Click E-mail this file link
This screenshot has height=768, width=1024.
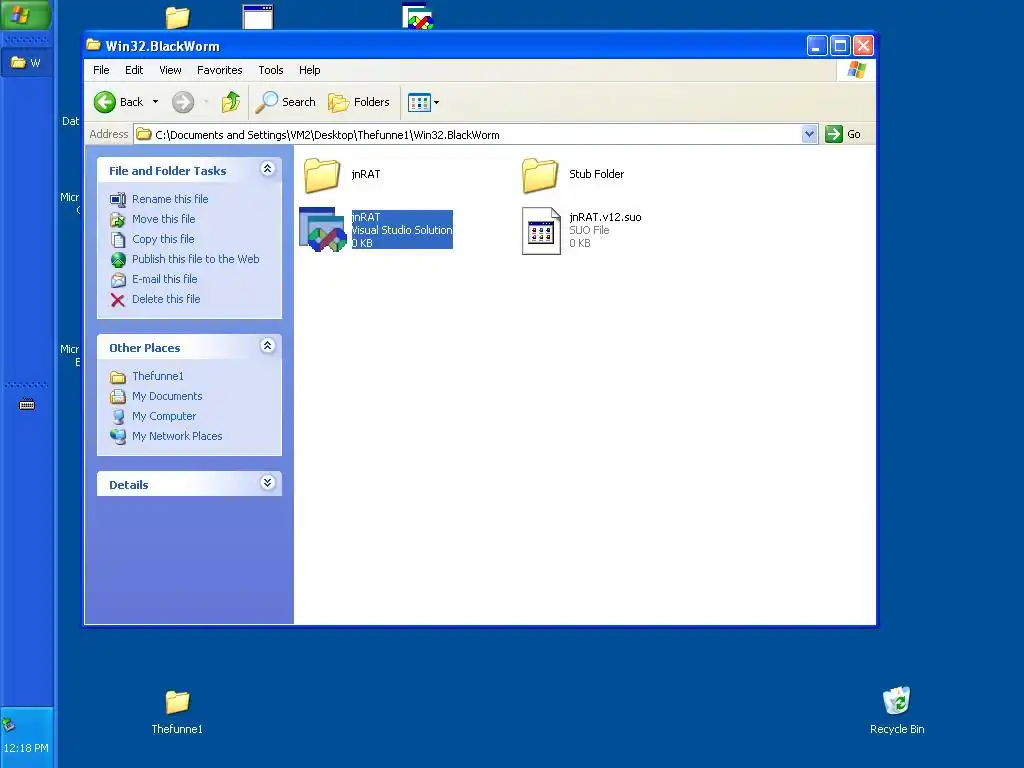165,280
